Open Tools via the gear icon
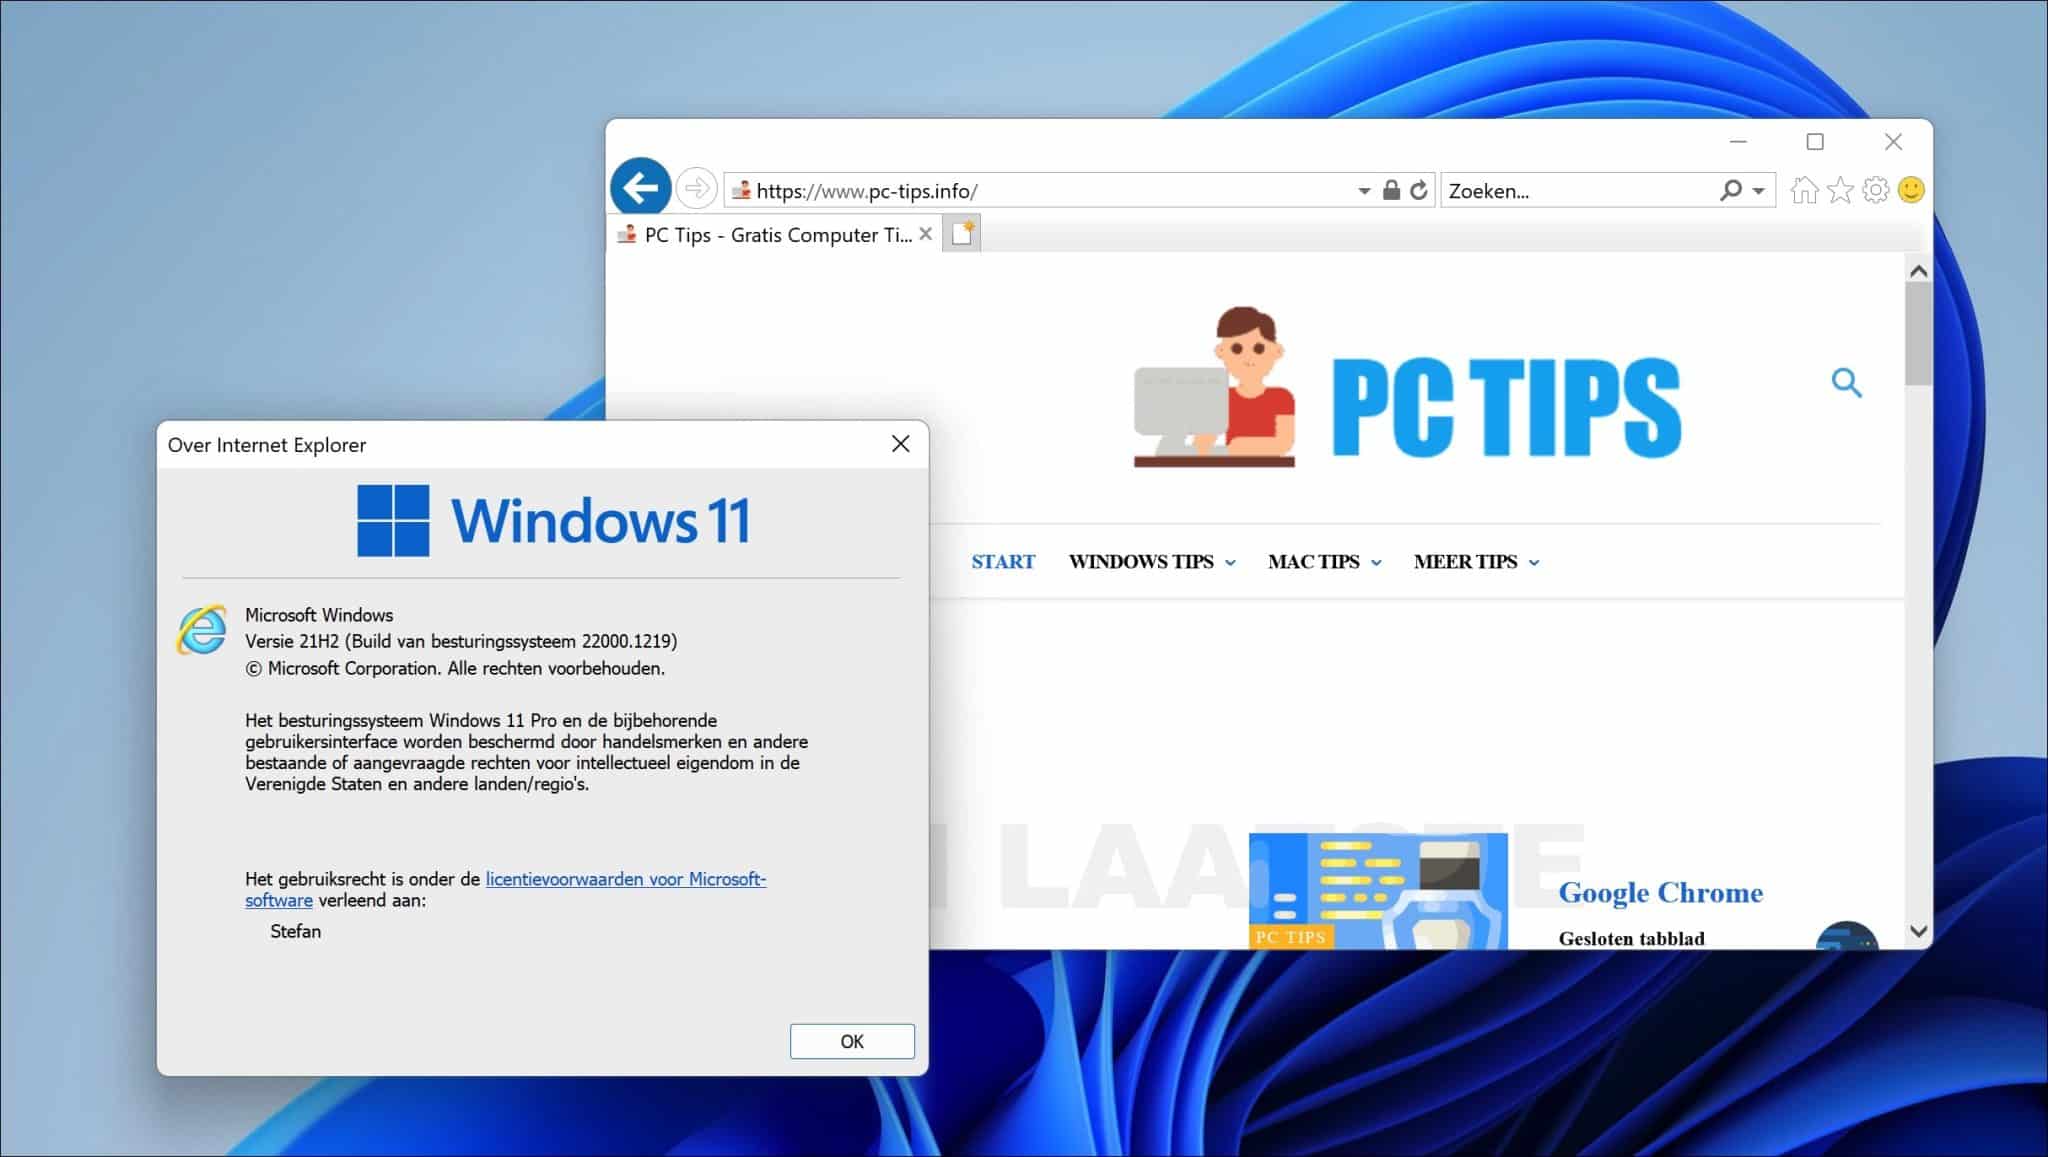Viewport: 2048px width, 1157px height. pos(1875,189)
